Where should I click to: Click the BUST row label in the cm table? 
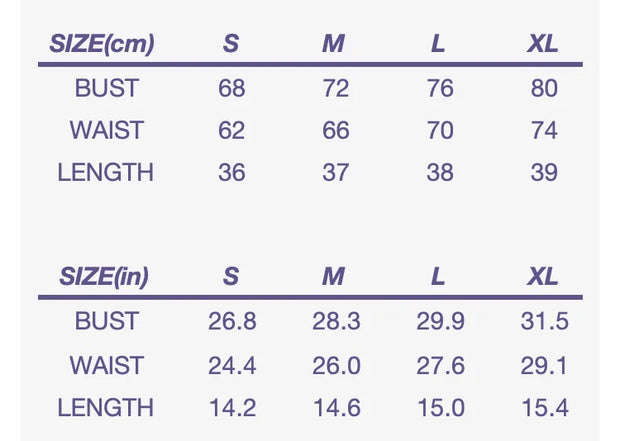click(106, 88)
